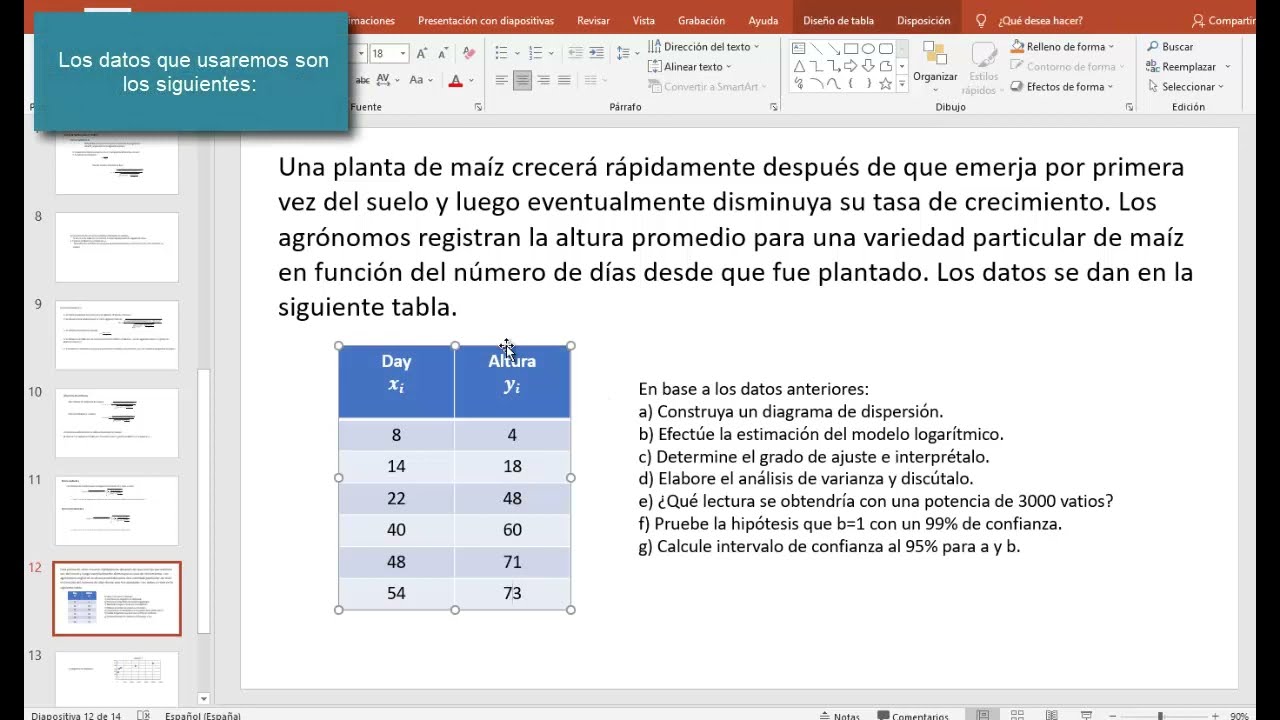Open the font size 18 combo box
The width and height of the screenshot is (1280, 720).
[x=389, y=53]
